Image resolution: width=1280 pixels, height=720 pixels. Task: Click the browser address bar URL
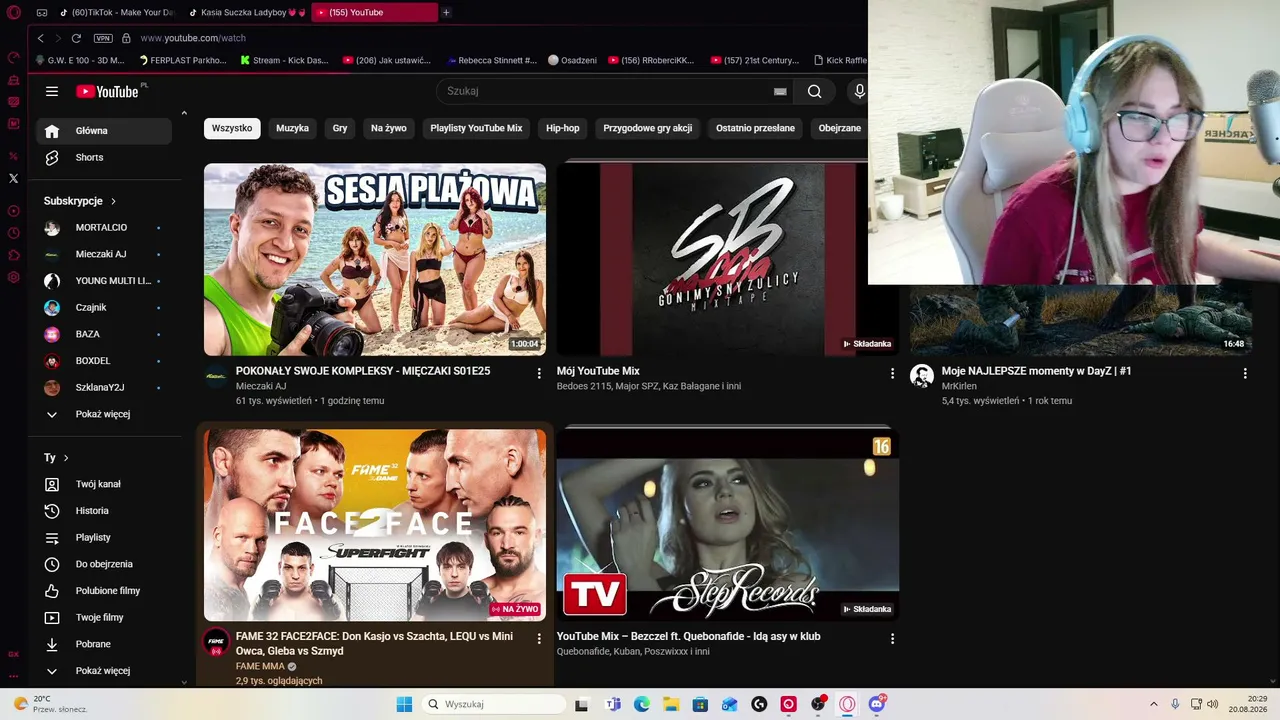(193, 38)
